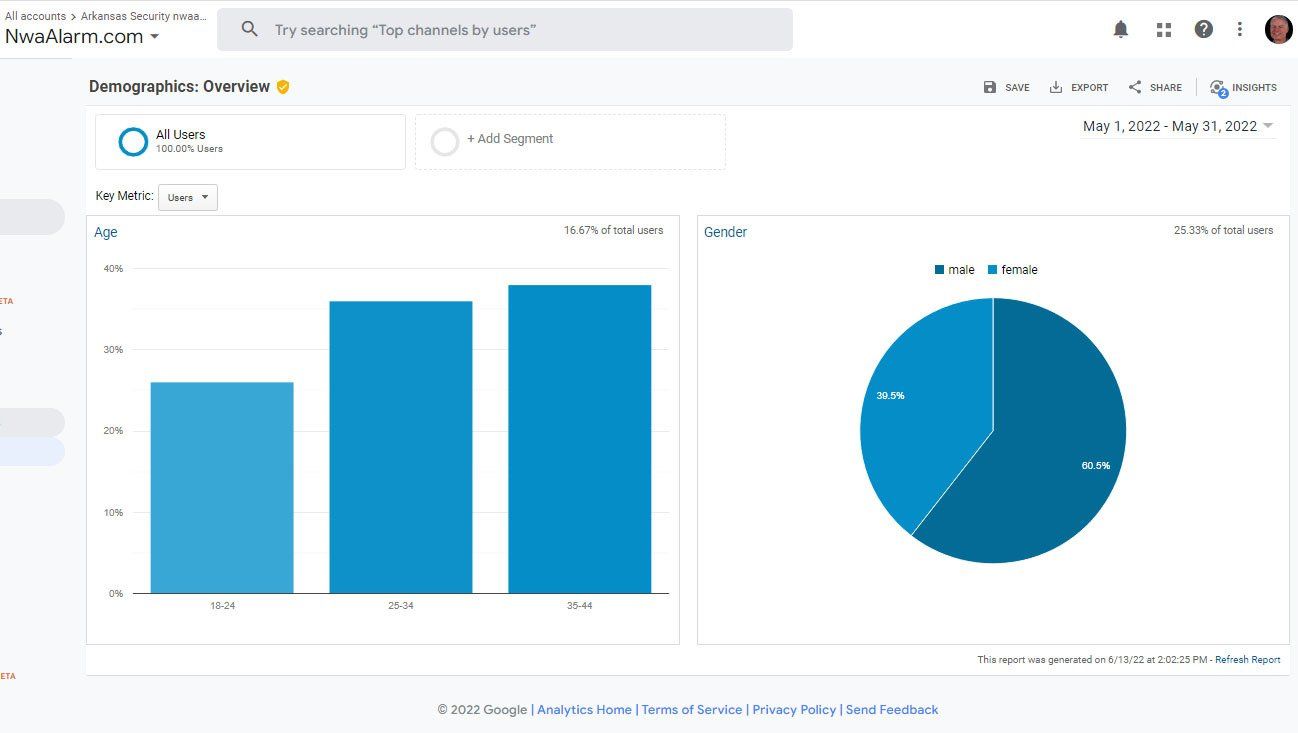Viewport: 1298px width, 733px height.
Task: Export the Demographics report
Action: [x=1078, y=87]
